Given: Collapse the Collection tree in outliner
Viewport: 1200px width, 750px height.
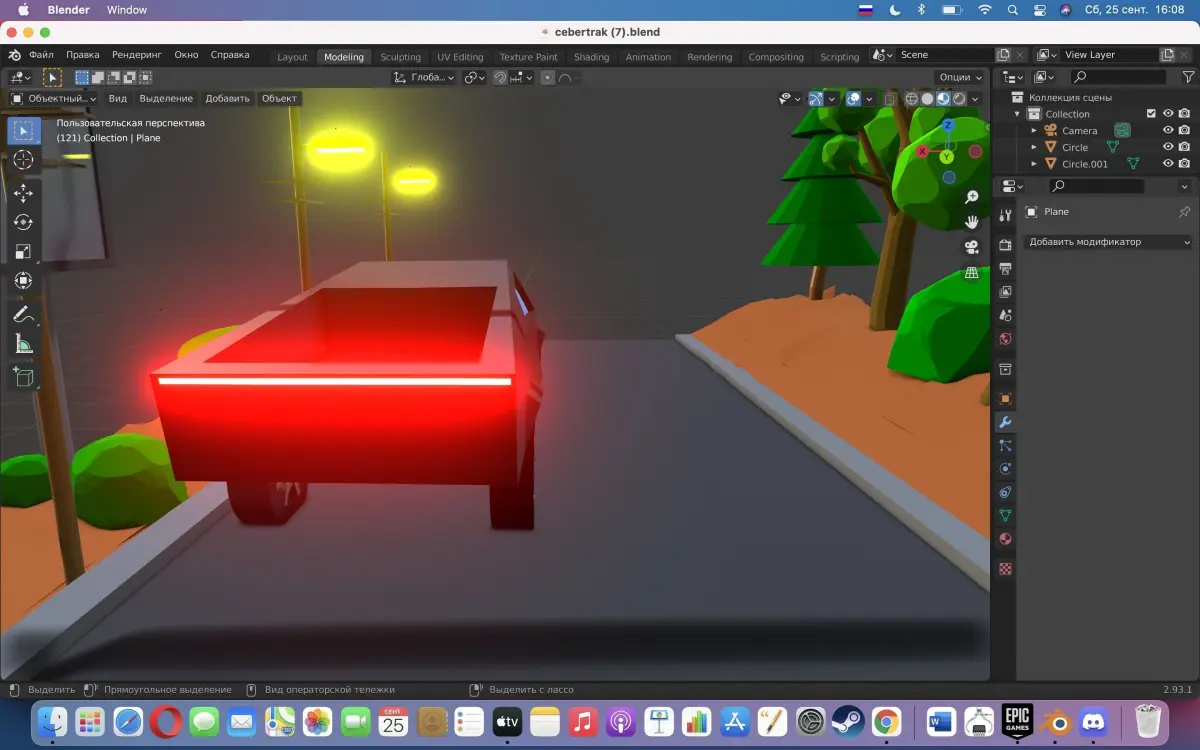Looking at the screenshot, I should click(x=1018, y=114).
